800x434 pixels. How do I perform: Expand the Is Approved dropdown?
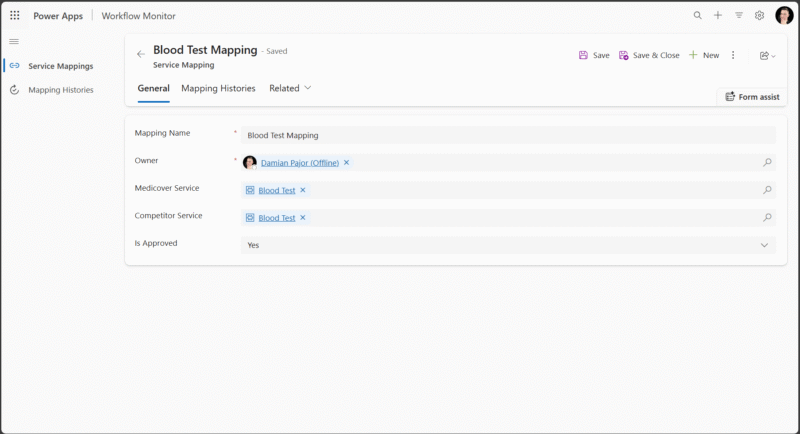764,245
